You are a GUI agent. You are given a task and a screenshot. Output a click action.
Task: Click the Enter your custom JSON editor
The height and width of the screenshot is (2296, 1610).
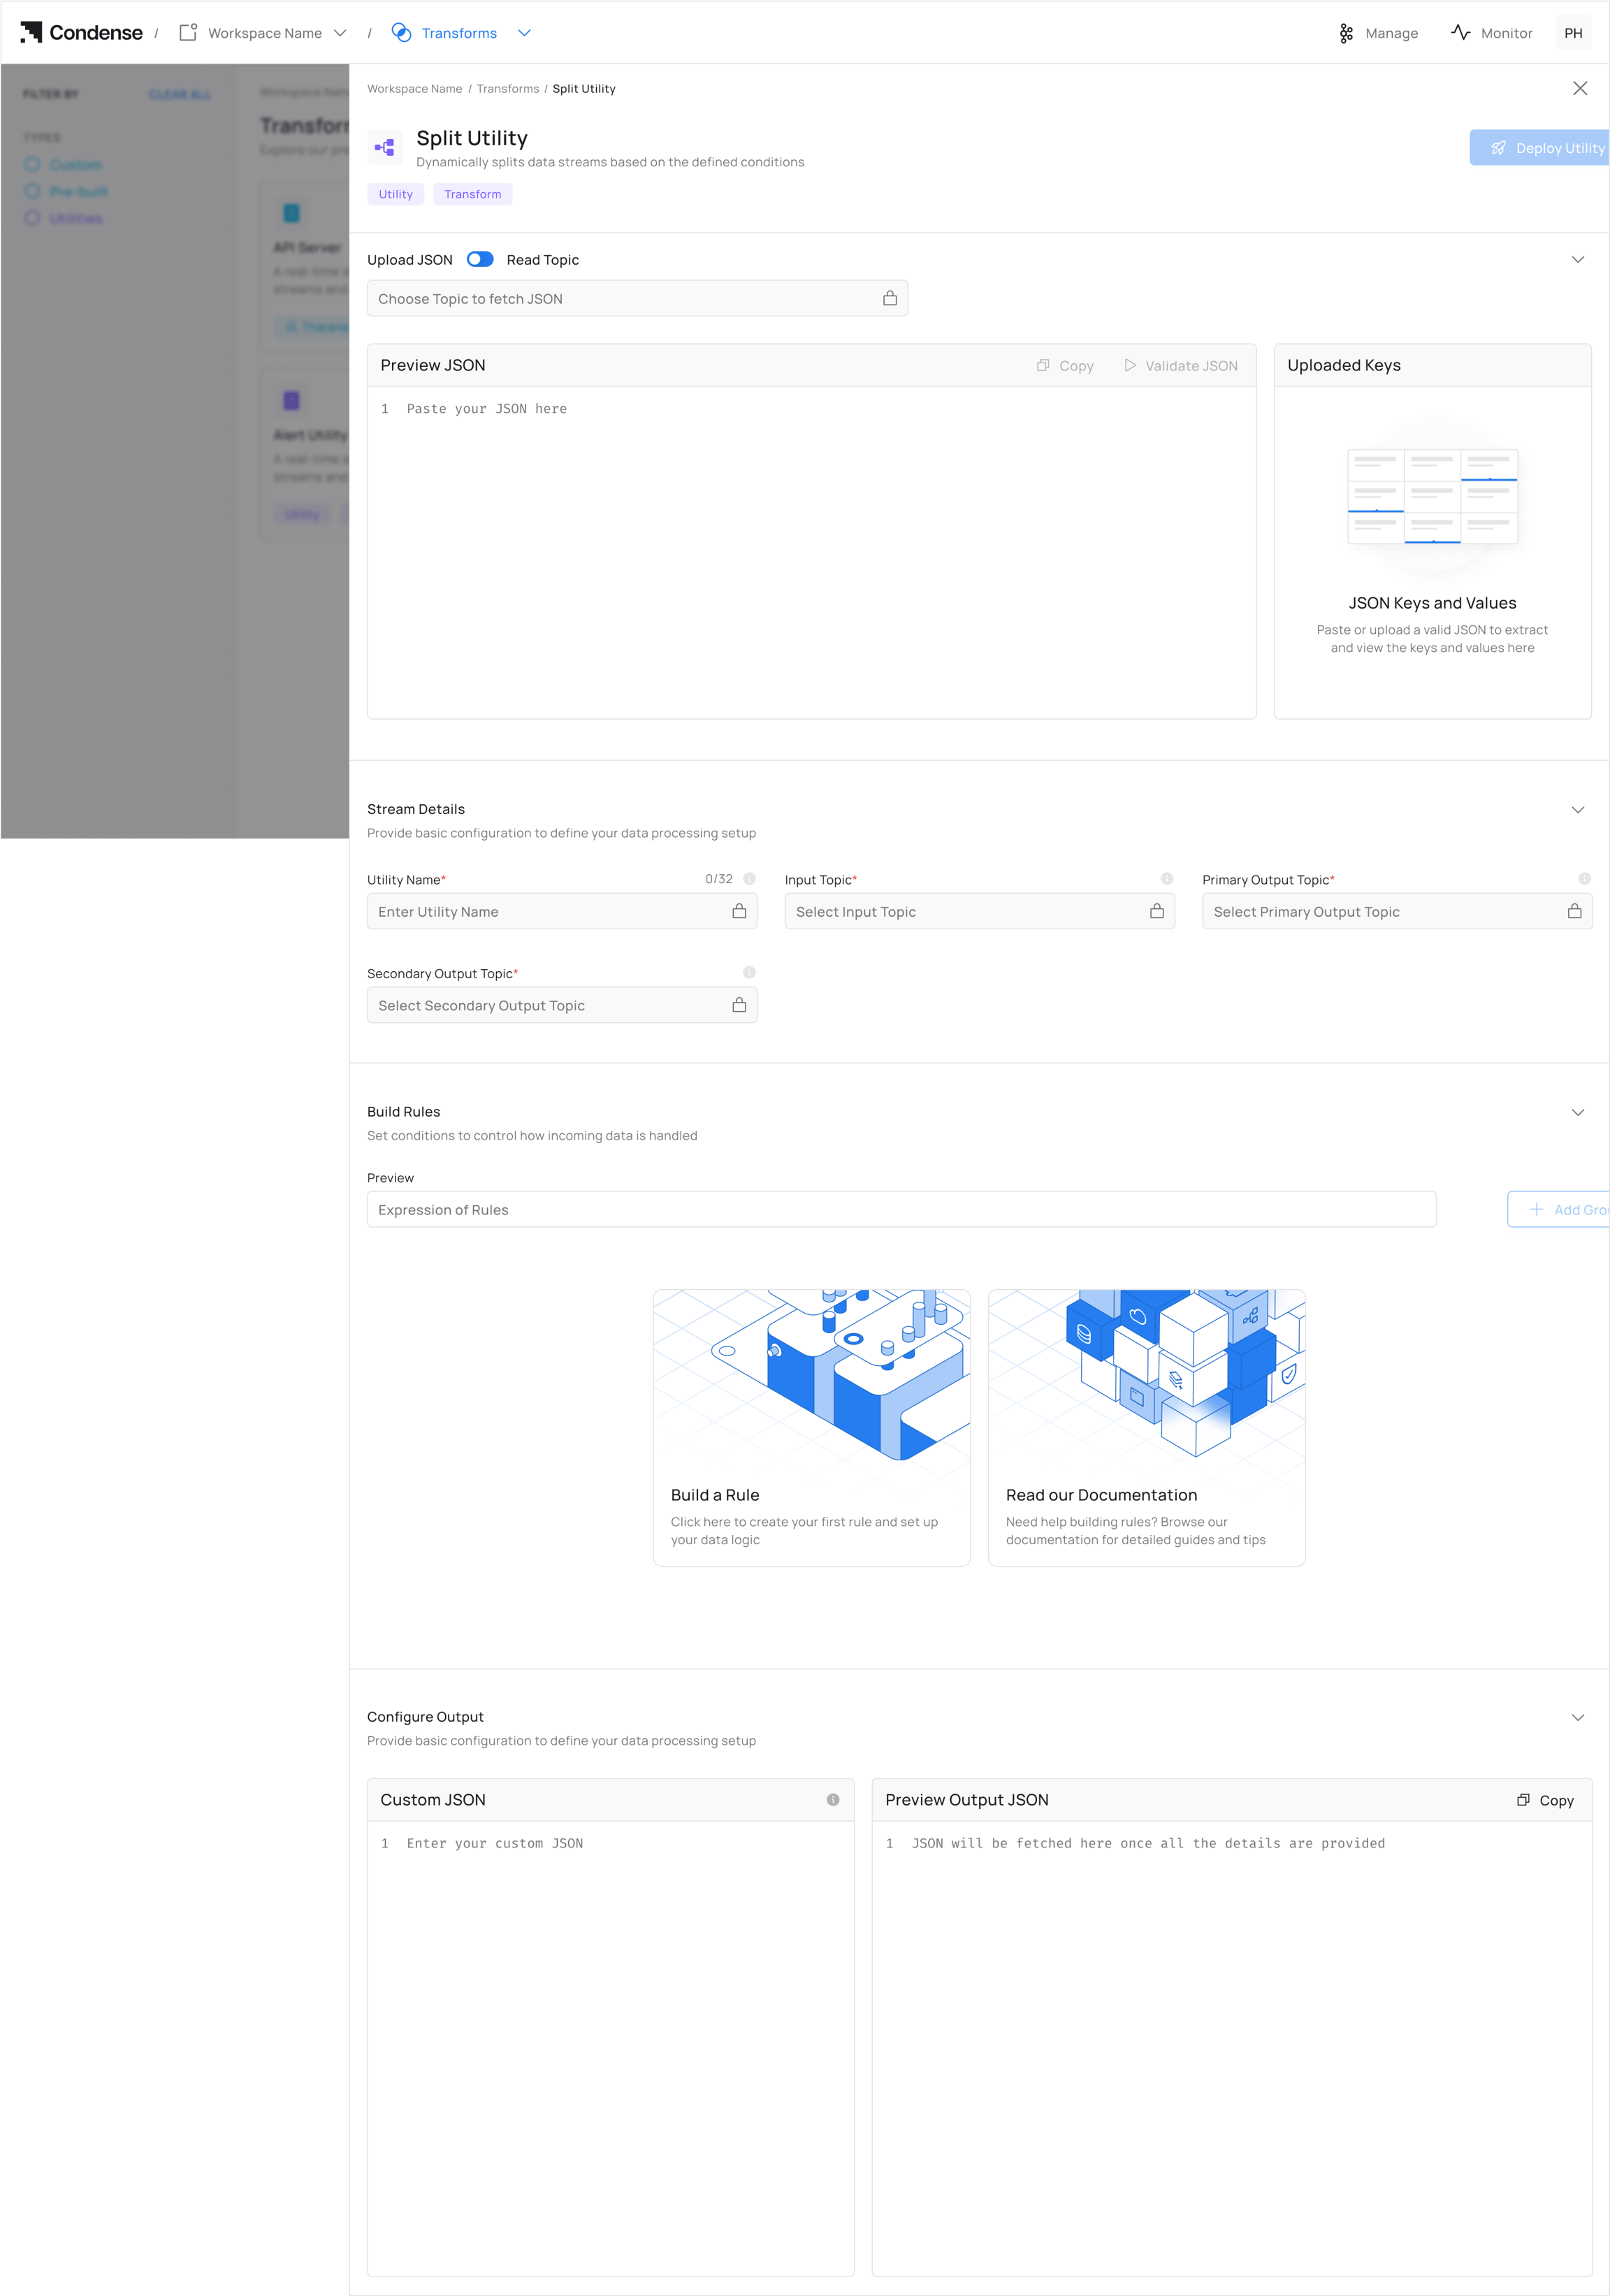click(x=611, y=2048)
